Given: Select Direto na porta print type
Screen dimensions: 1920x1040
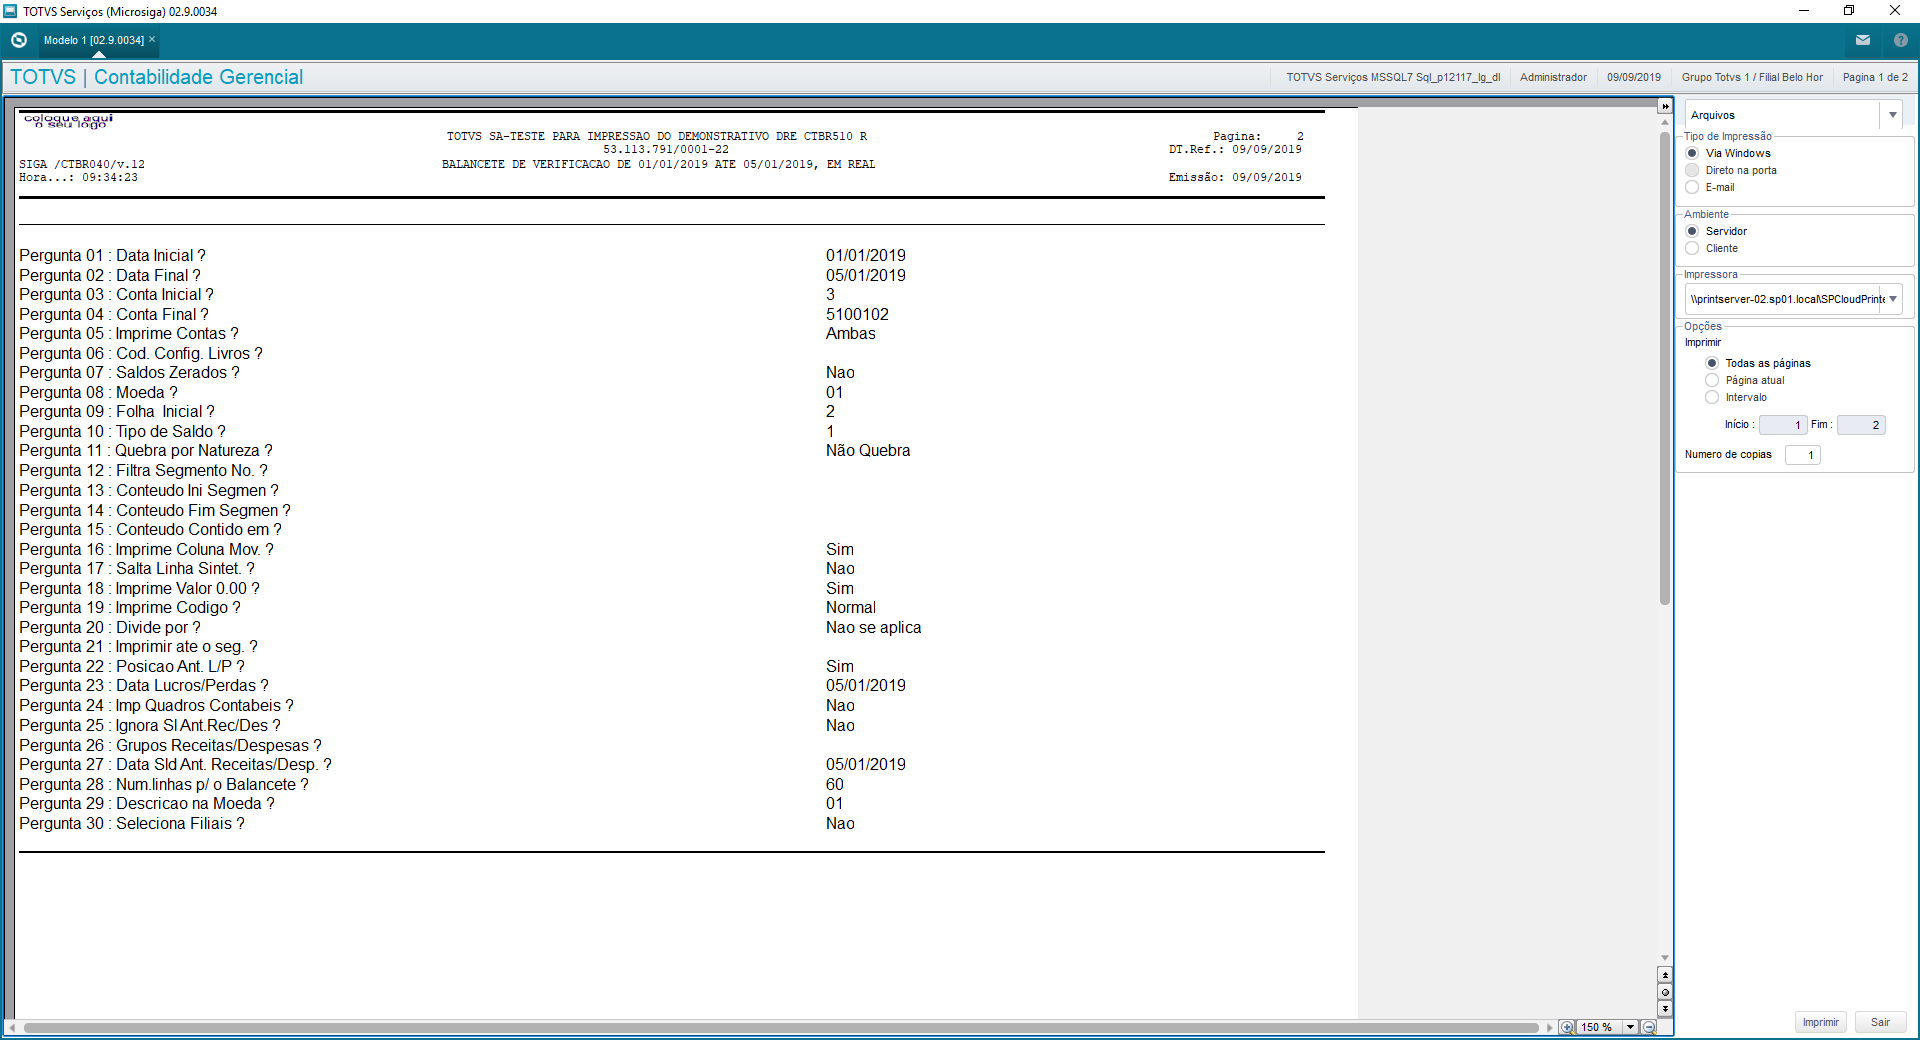Looking at the screenshot, I should click(1692, 170).
